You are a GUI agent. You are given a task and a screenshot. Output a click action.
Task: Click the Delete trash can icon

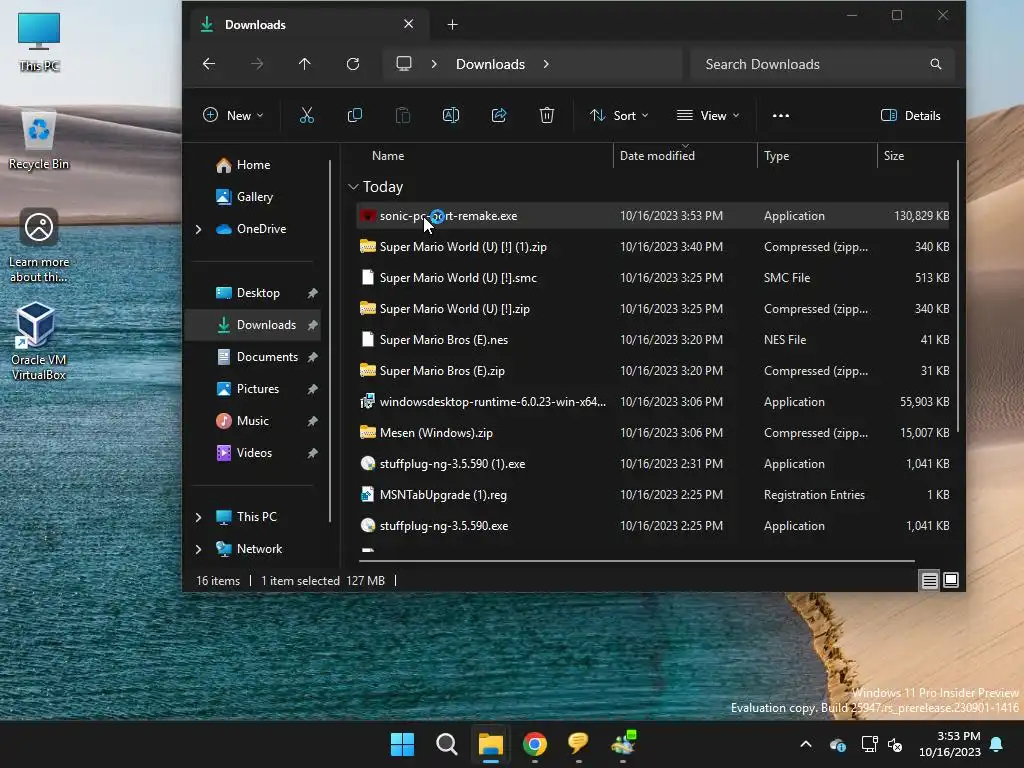point(547,116)
